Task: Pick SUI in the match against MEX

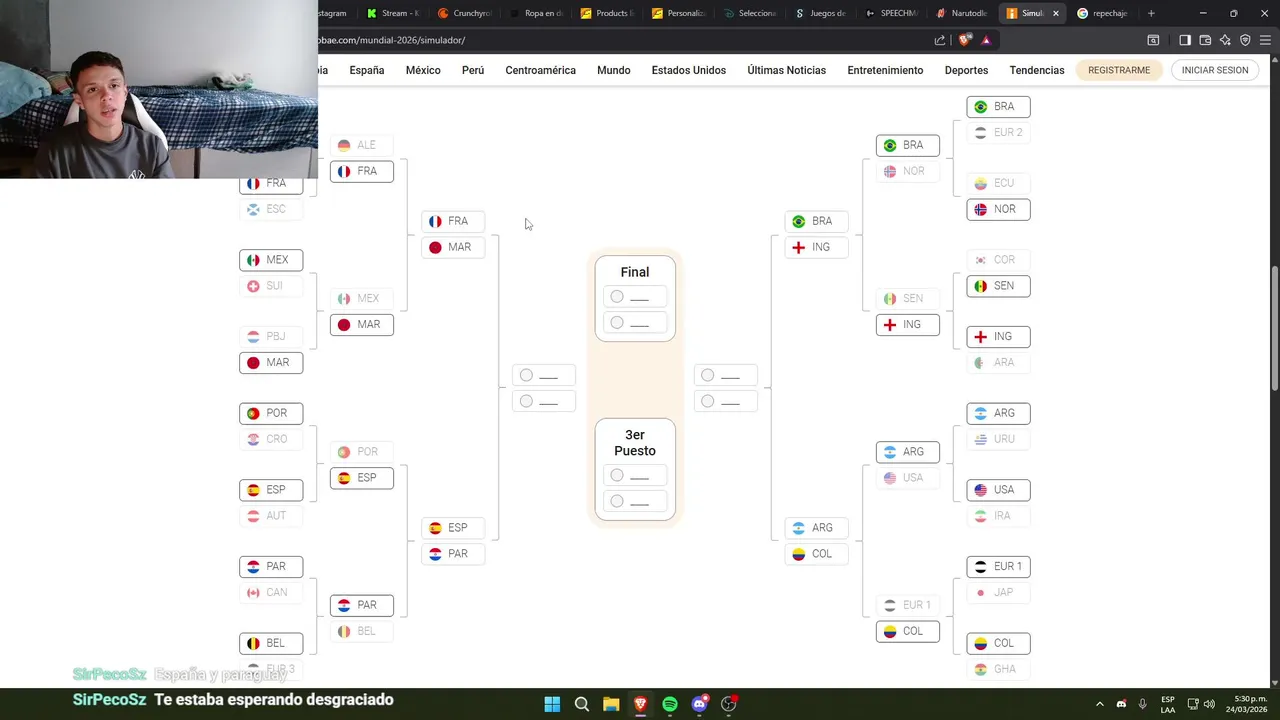Action: click(x=271, y=286)
